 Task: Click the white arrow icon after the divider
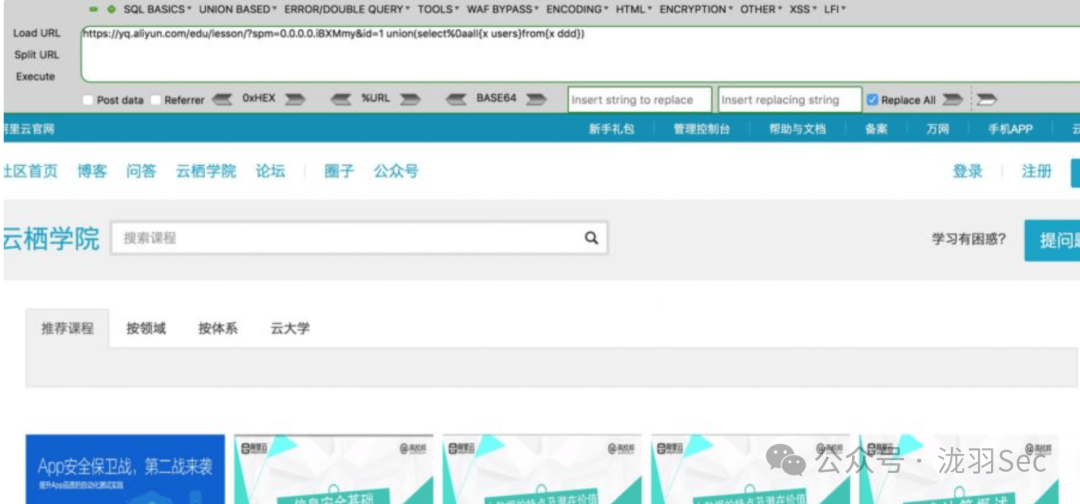986,100
